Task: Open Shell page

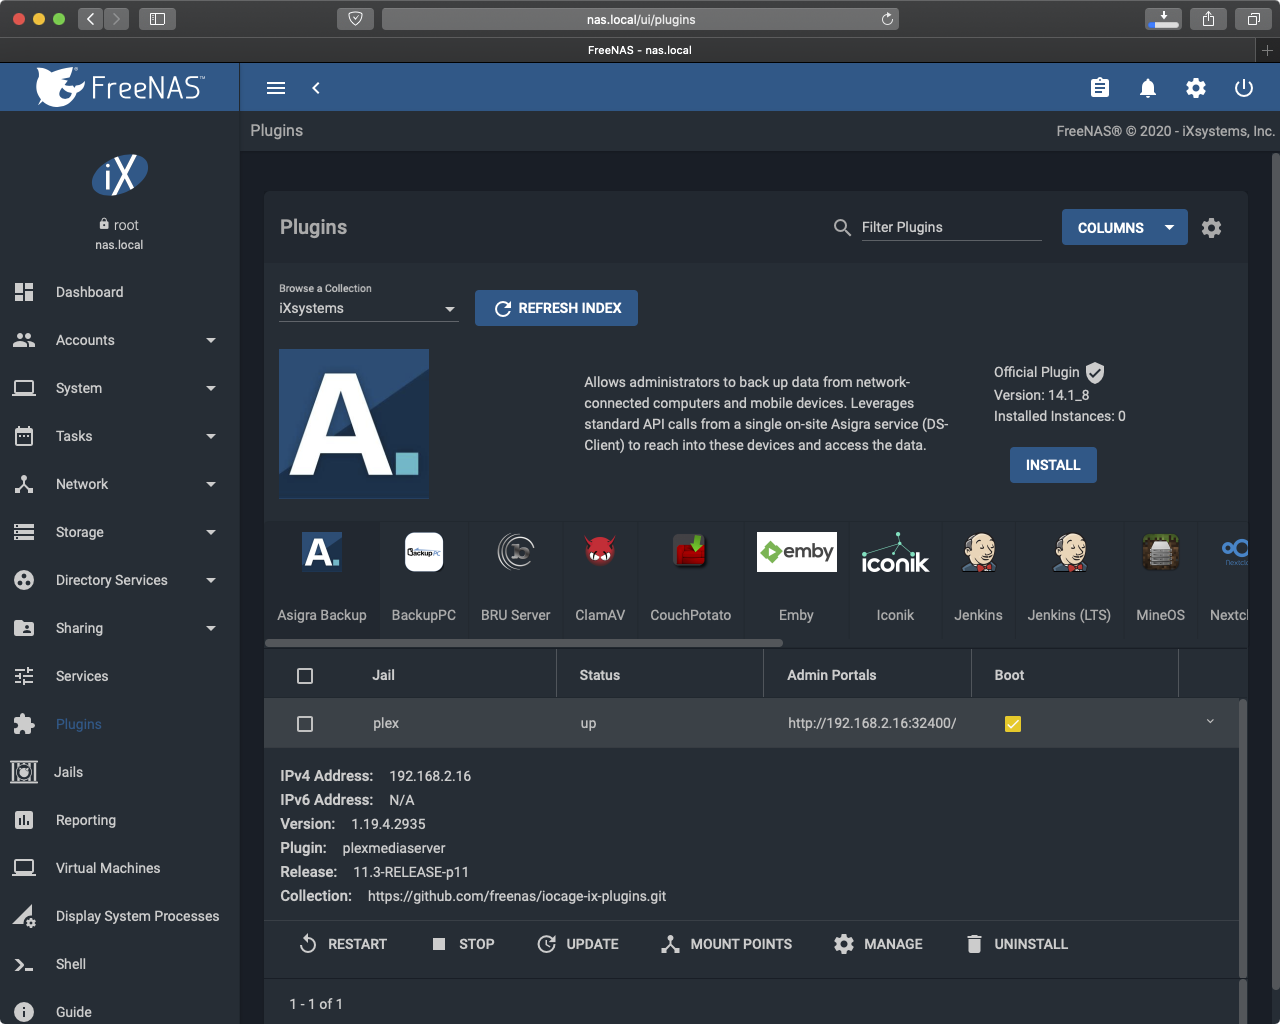Action: tap(120, 964)
